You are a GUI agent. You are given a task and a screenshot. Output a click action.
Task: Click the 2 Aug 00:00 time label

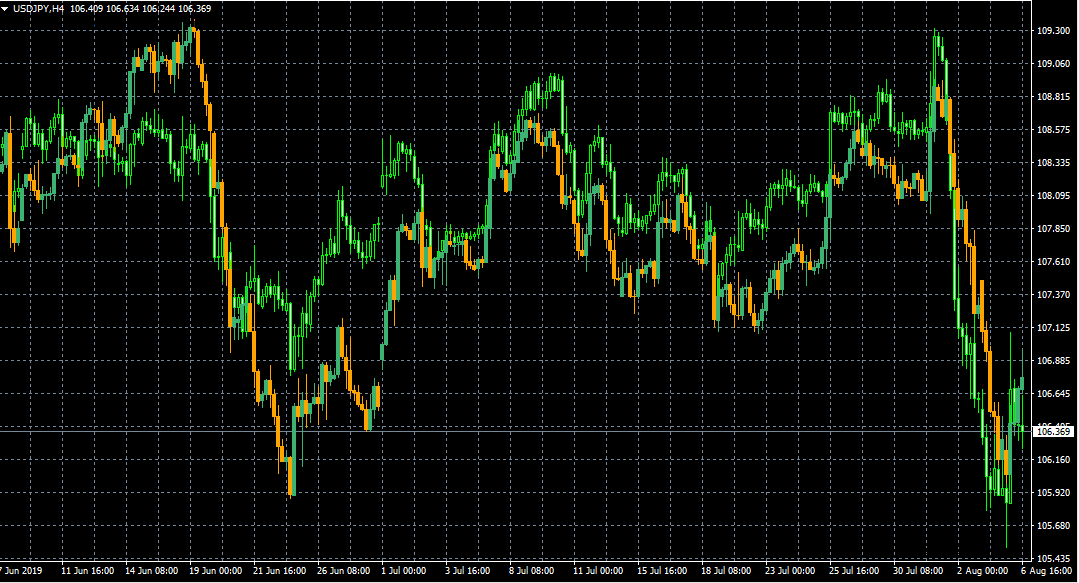982,571
